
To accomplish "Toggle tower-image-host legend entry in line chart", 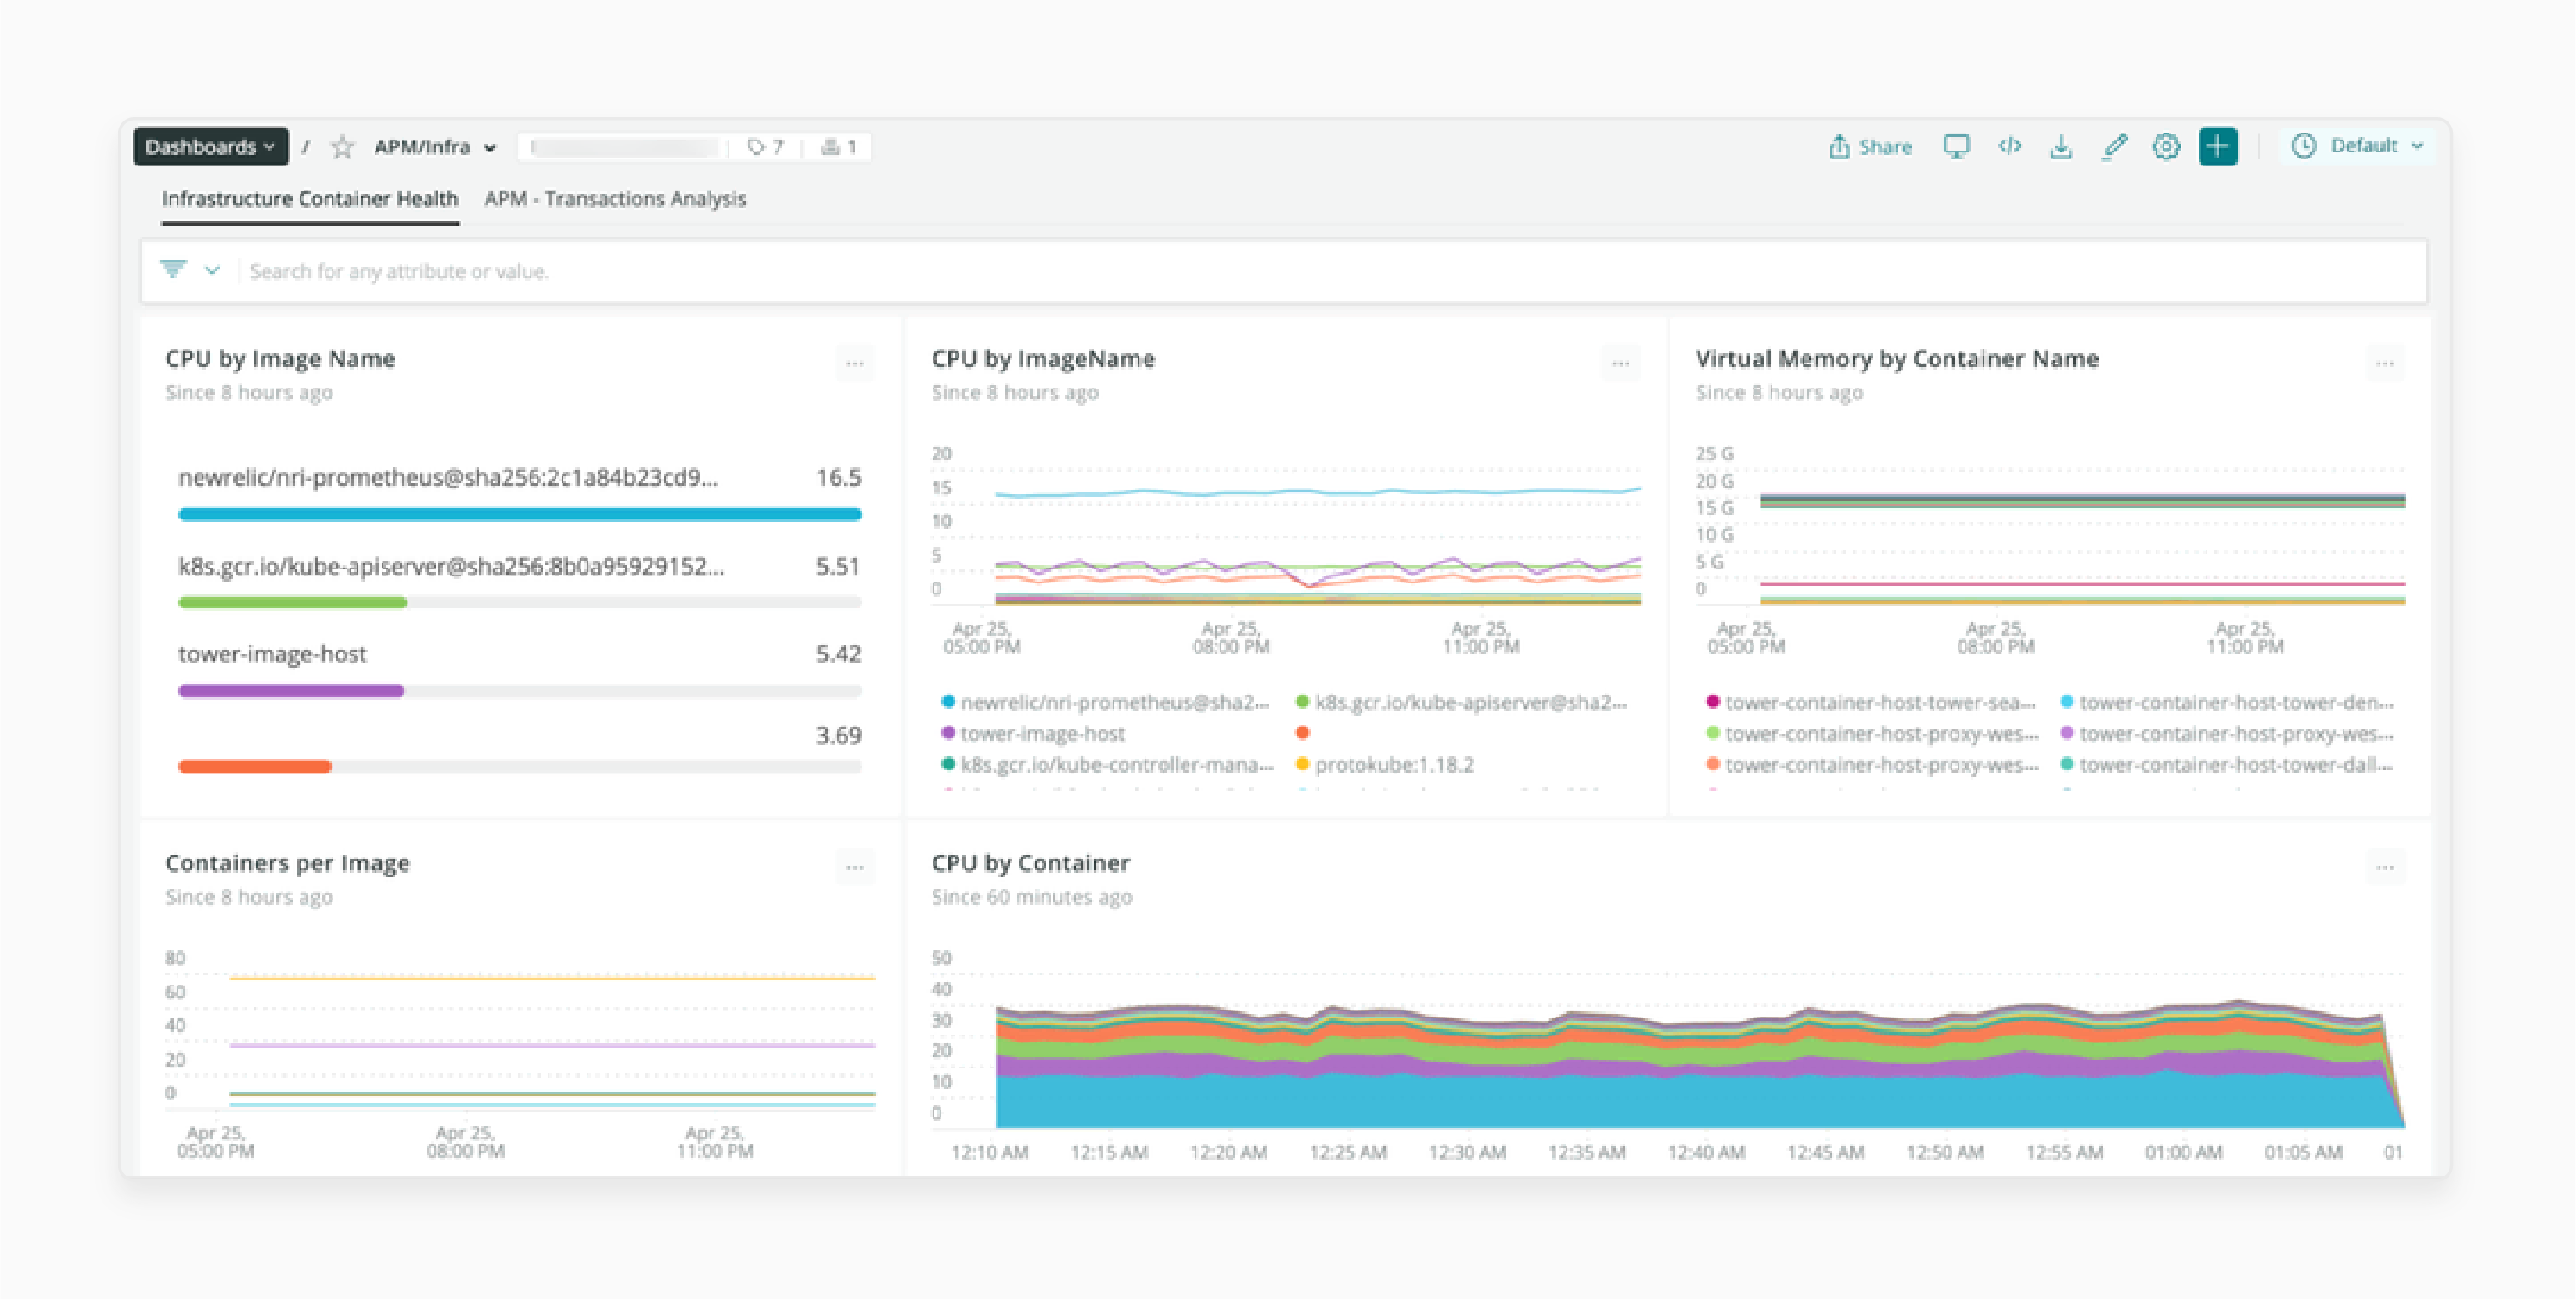I will [x=1033, y=733].
